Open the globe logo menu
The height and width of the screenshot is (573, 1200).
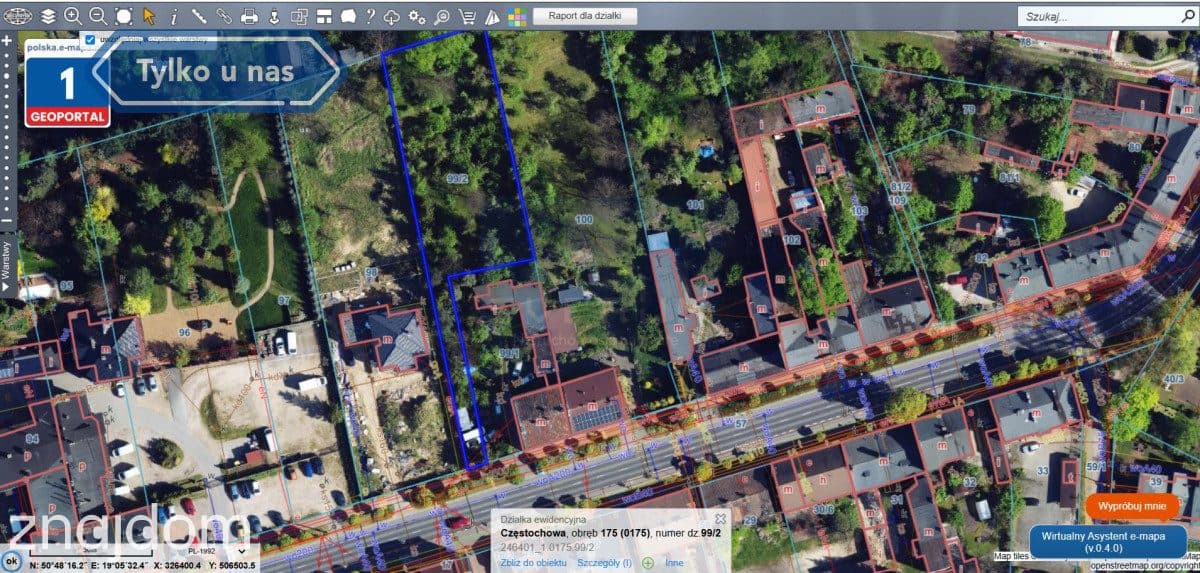(19, 15)
